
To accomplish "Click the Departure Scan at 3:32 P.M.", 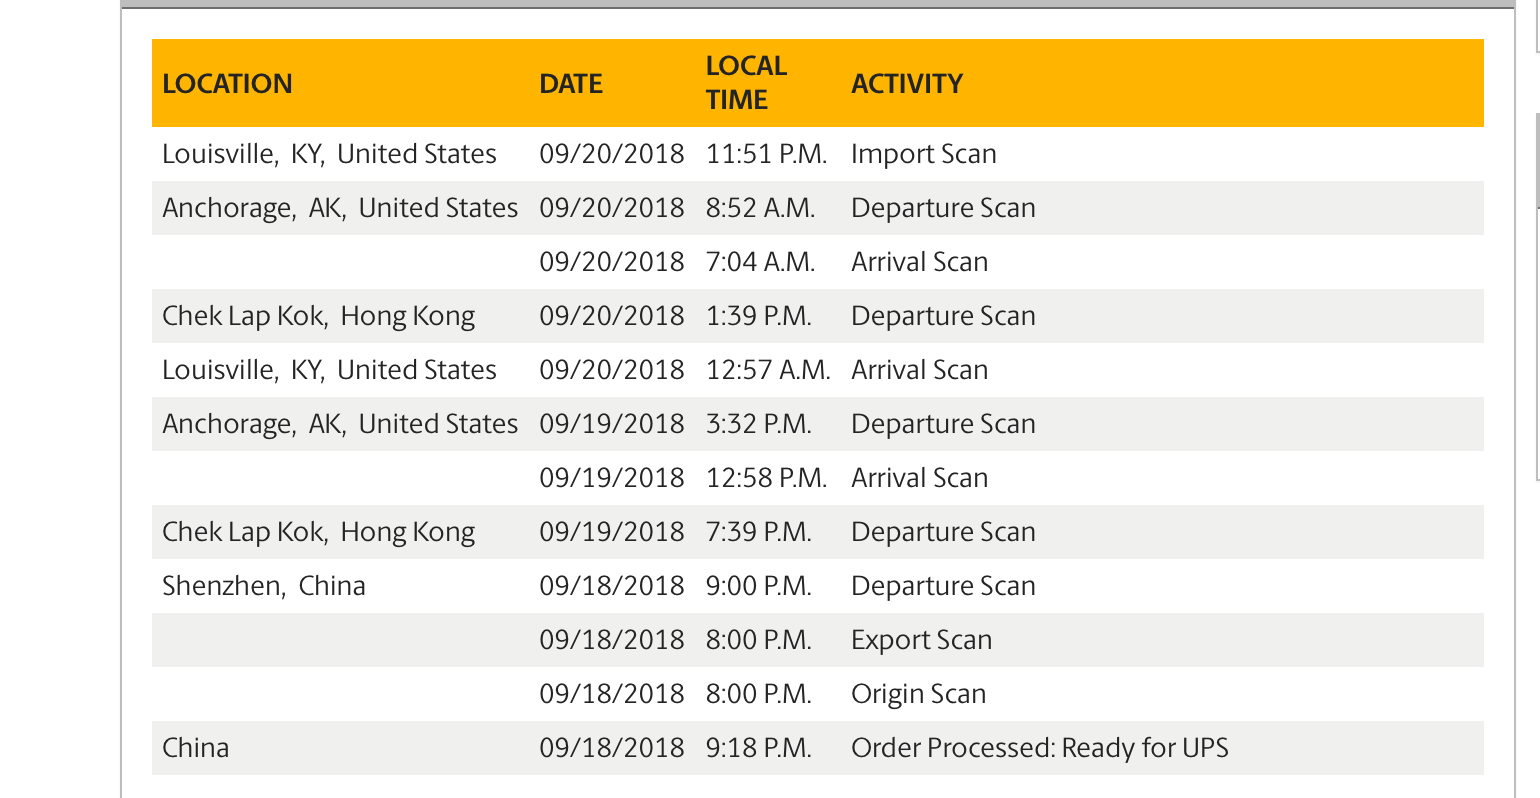I will tap(943, 424).
